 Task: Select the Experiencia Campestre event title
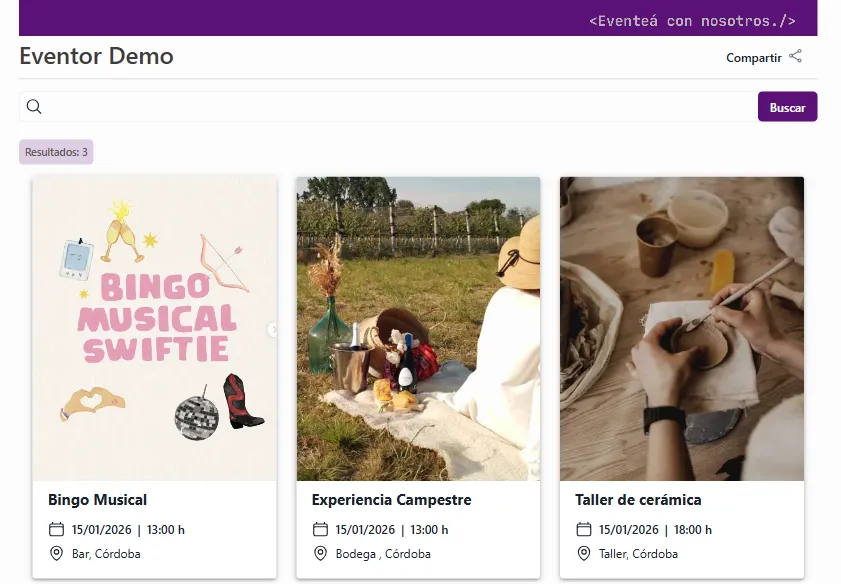click(x=391, y=499)
